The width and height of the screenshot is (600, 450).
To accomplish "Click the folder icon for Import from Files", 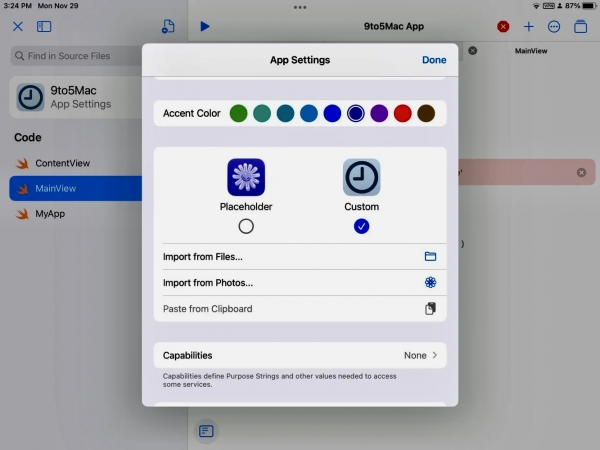I will pyautogui.click(x=430, y=256).
